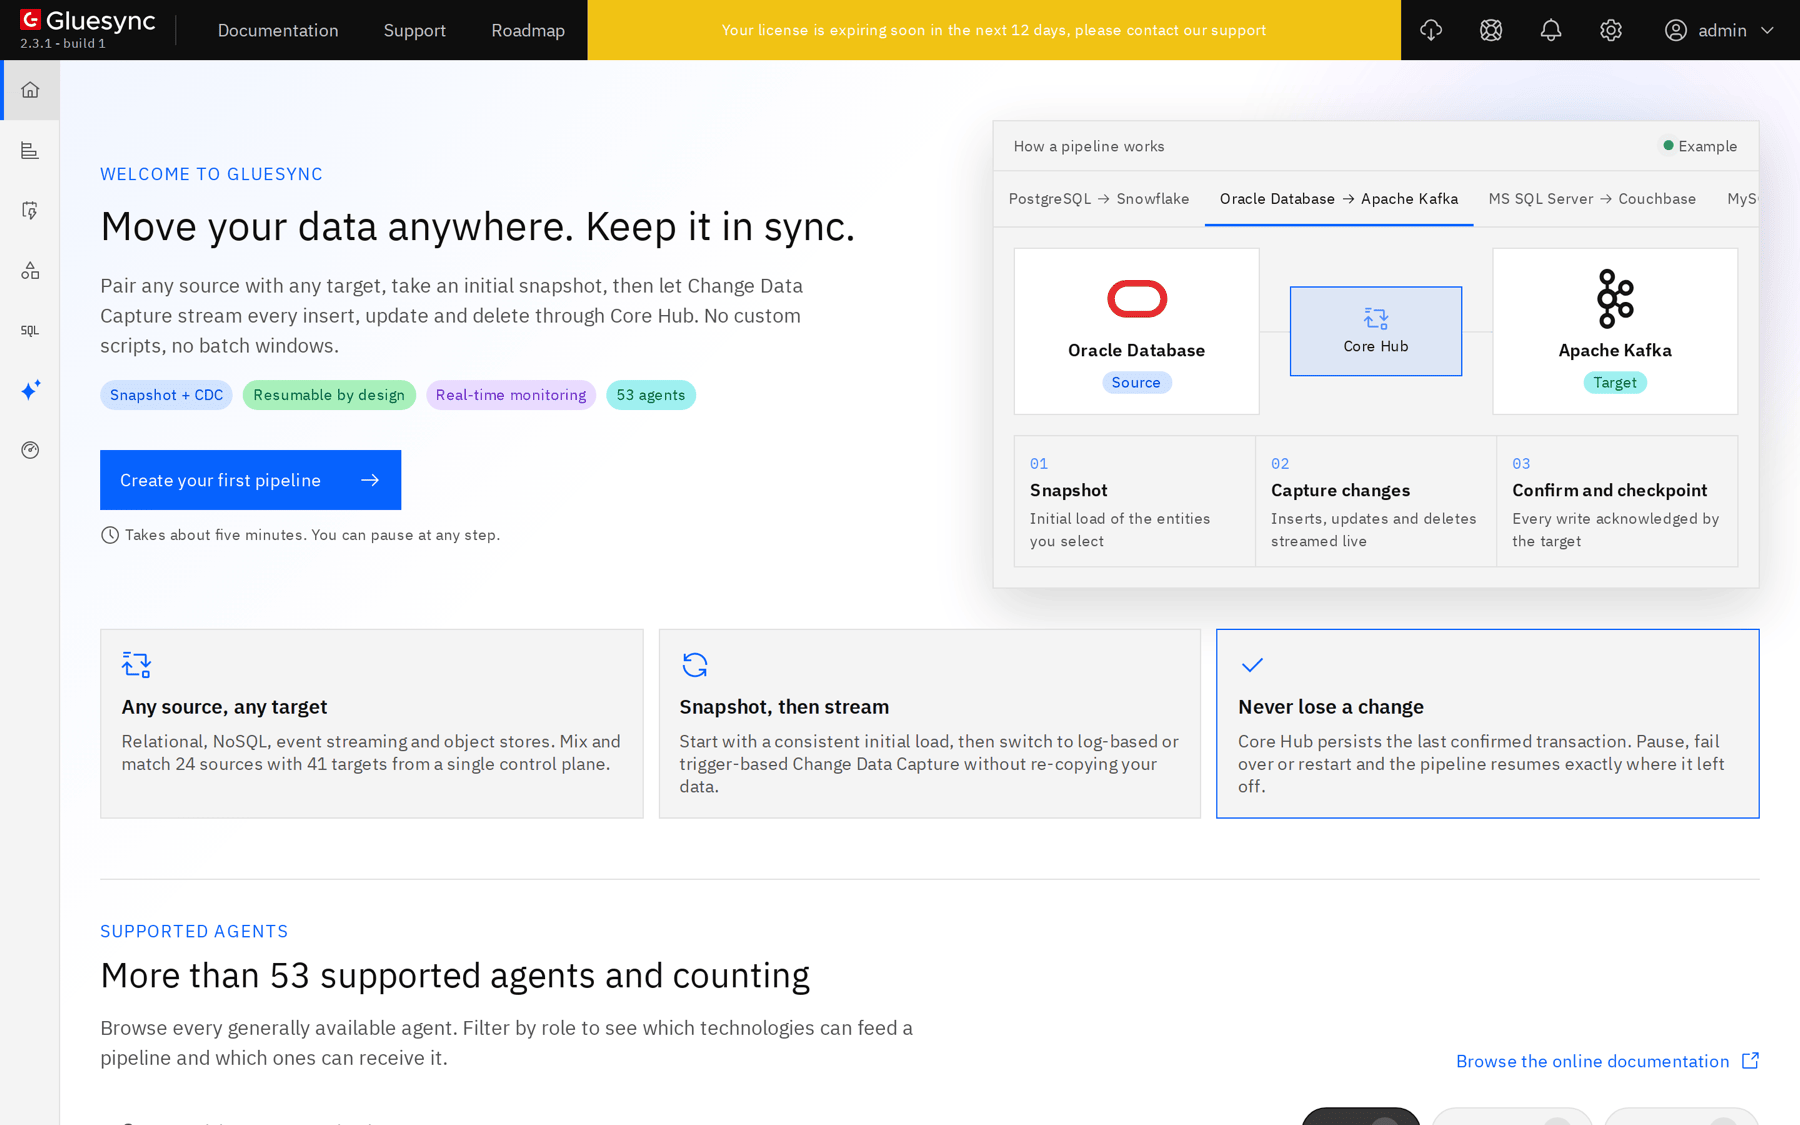Click the 53 agents tag
Screen dimensions: 1800x1125
(x=651, y=395)
